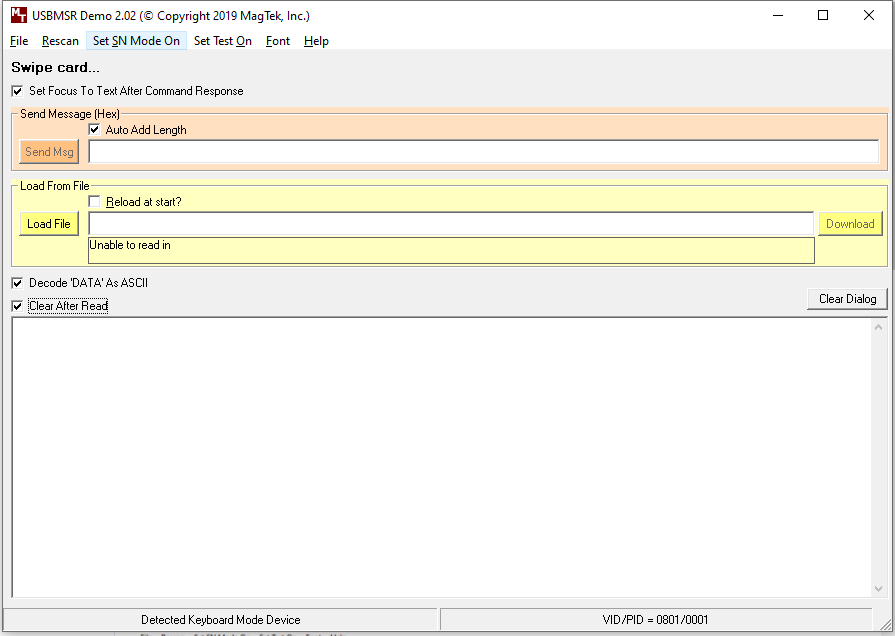Open the File menu
The height and width of the screenshot is (636, 895).
pyautogui.click(x=19, y=41)
